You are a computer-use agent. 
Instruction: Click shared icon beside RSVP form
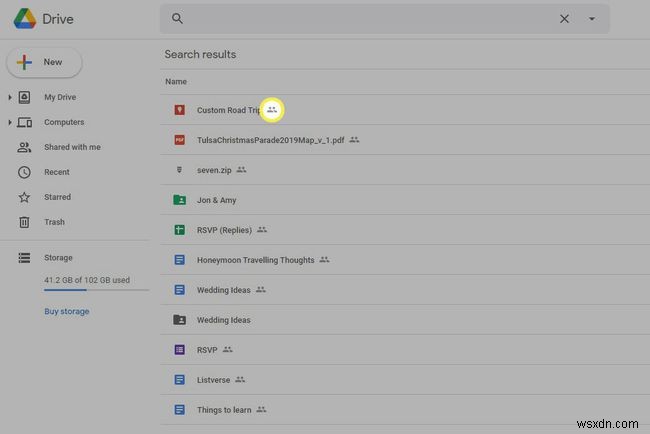(228, 349)
